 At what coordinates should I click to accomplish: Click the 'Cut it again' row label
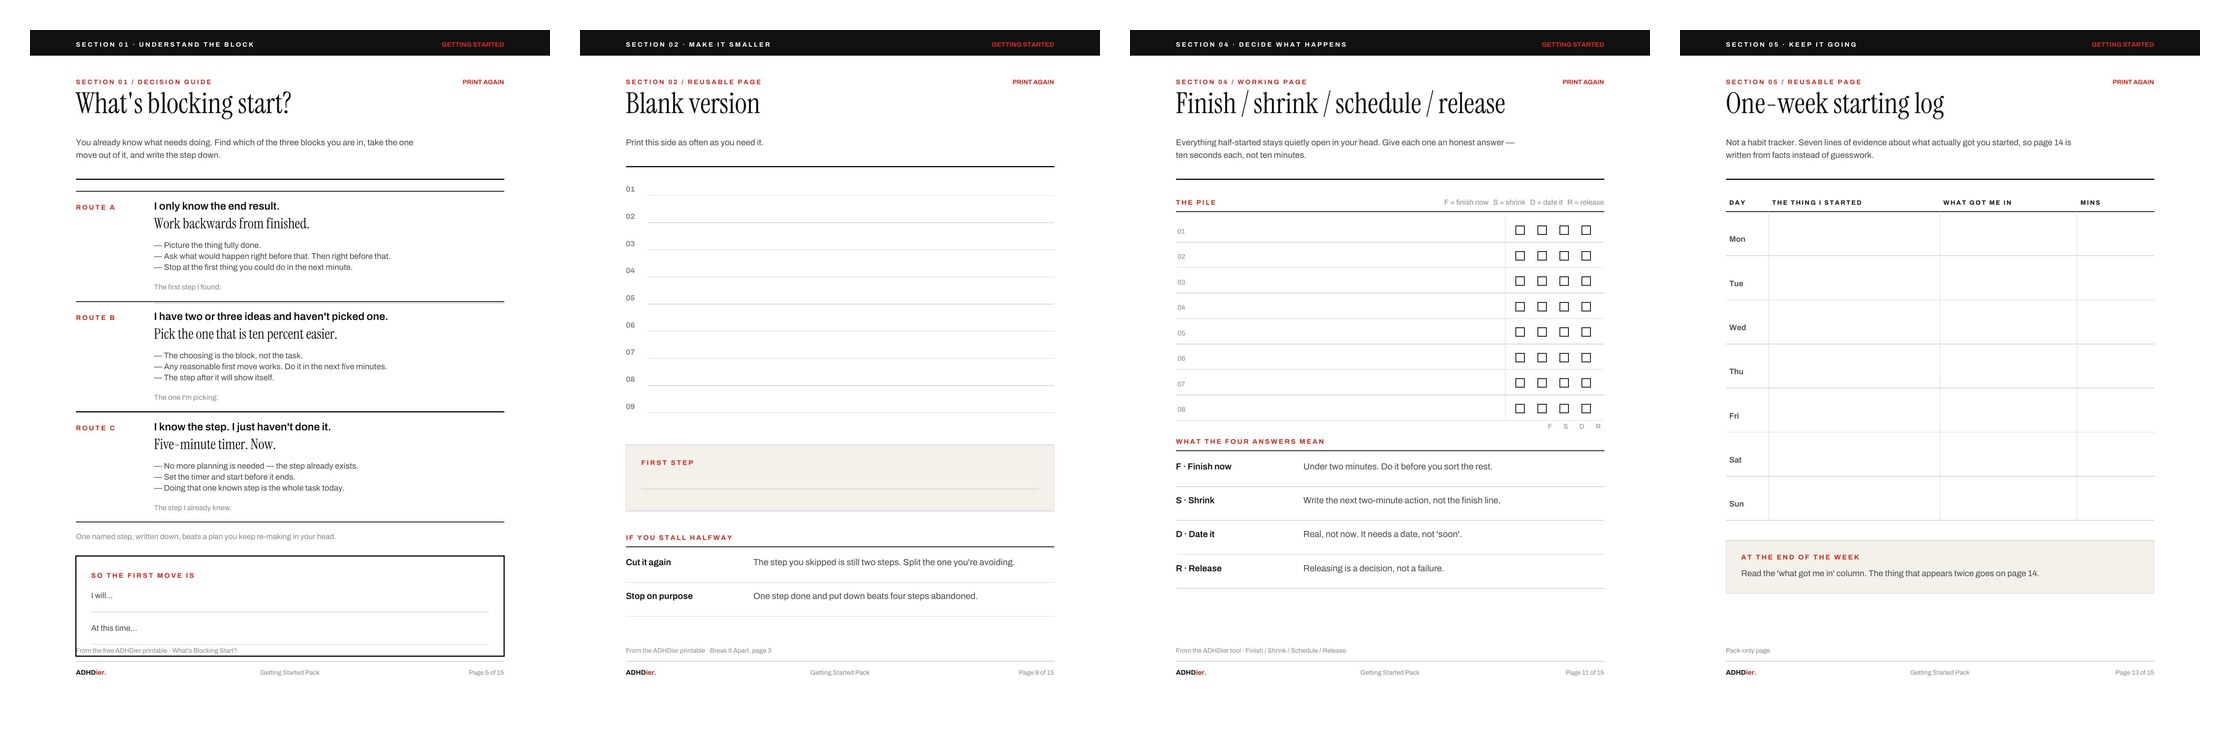pyautogui.click(x=649, y=562)
